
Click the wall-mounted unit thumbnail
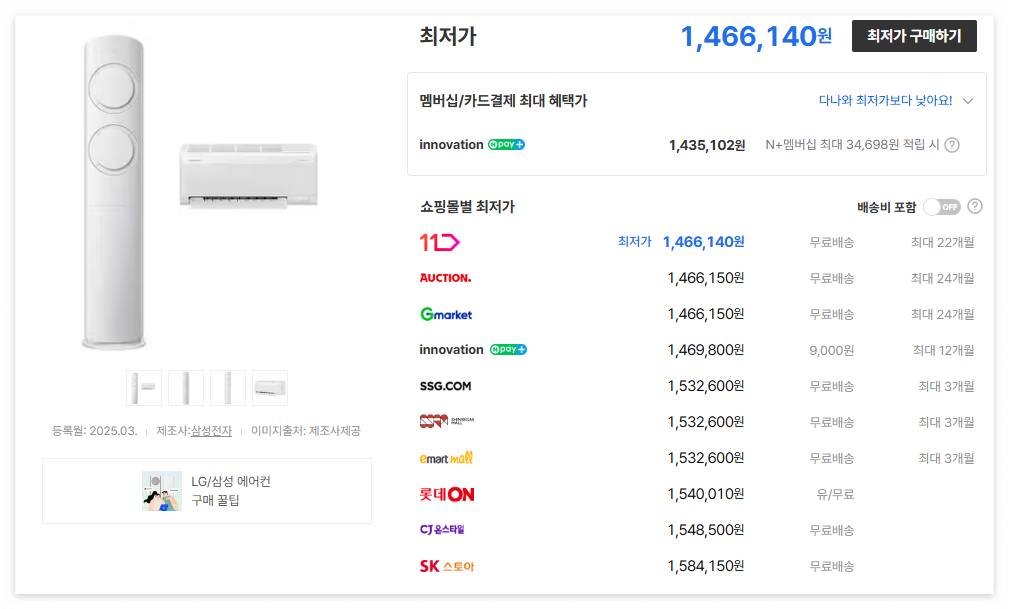[x=270, y=388]
